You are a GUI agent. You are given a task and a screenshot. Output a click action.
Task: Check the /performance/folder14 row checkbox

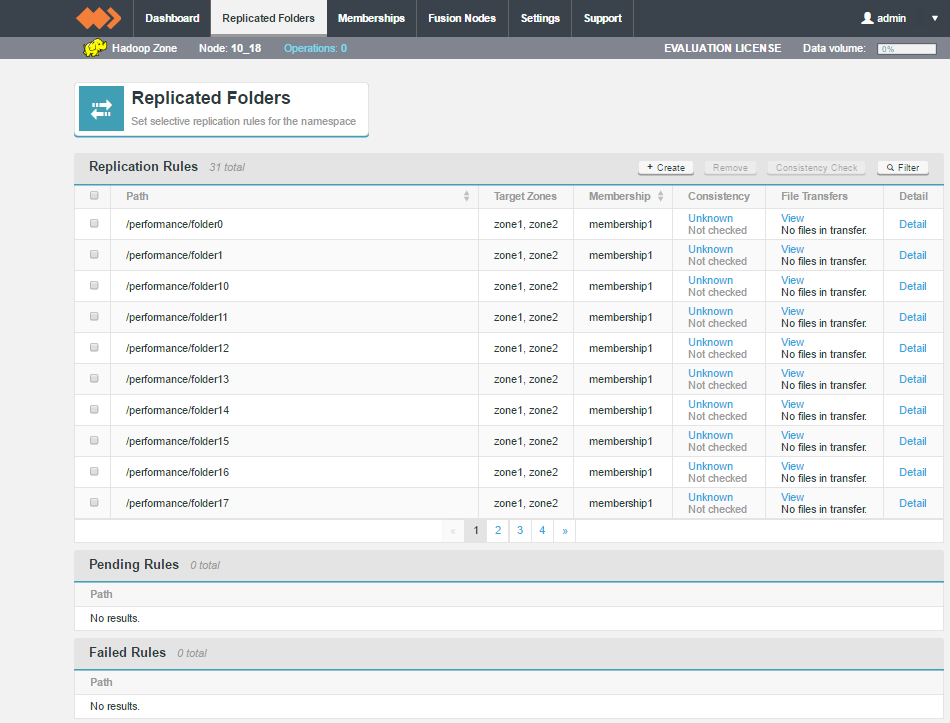coord(94,409)
